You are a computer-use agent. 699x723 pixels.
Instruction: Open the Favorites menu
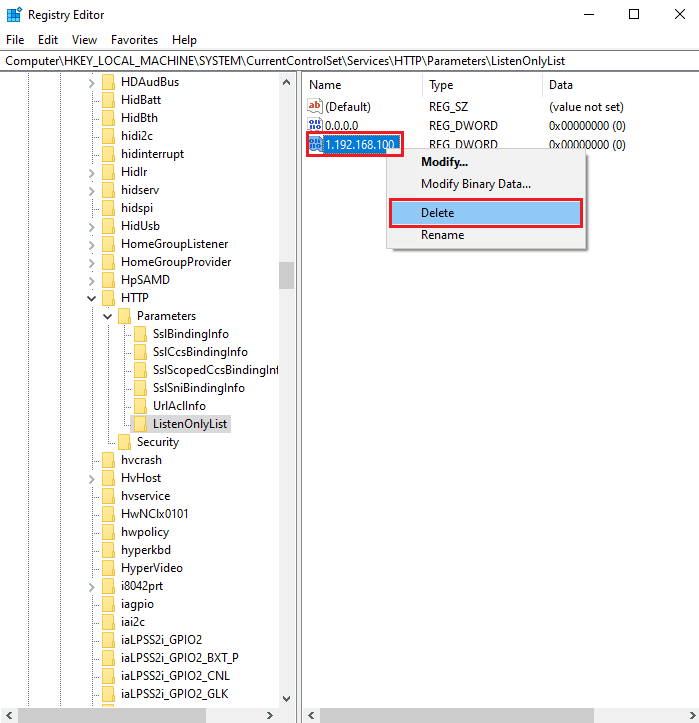click(x=134, y=40)
